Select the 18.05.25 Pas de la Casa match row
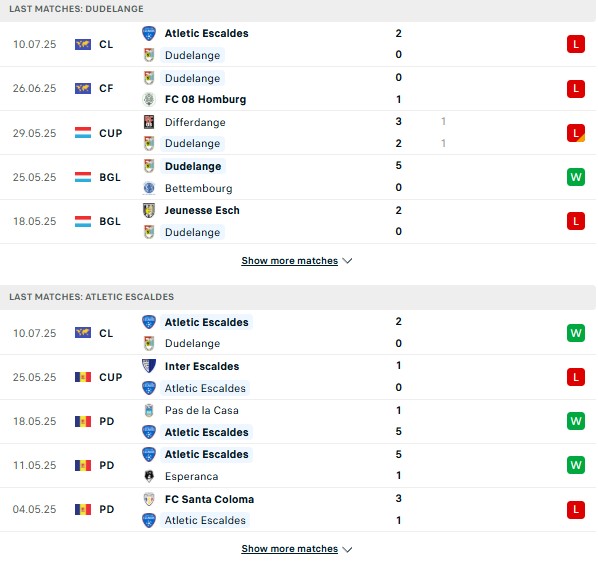 [298, 421]
